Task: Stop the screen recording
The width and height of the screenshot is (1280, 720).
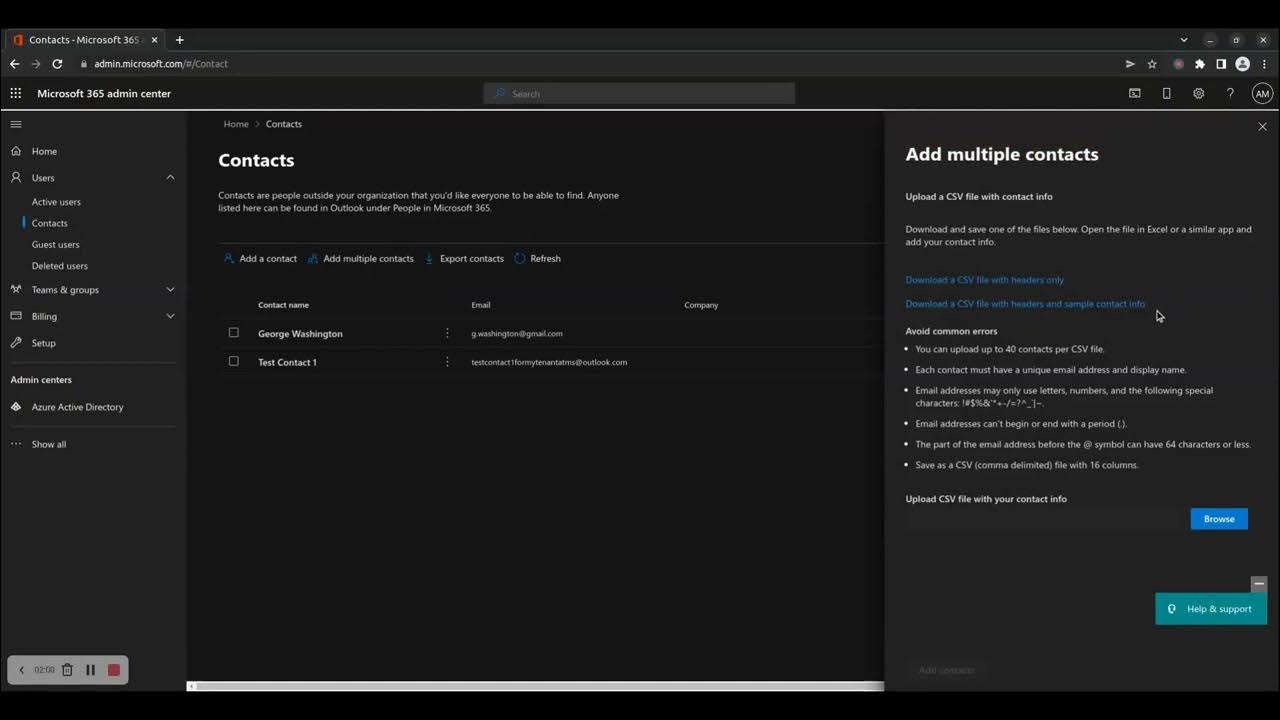Action: click(114, 670)
